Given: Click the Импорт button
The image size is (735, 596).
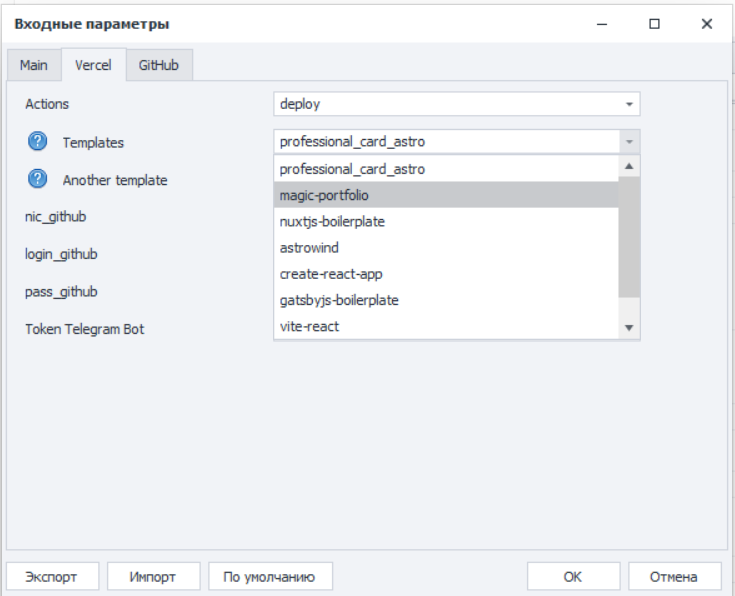Looking at the screenshot, I should coord(154,577).
